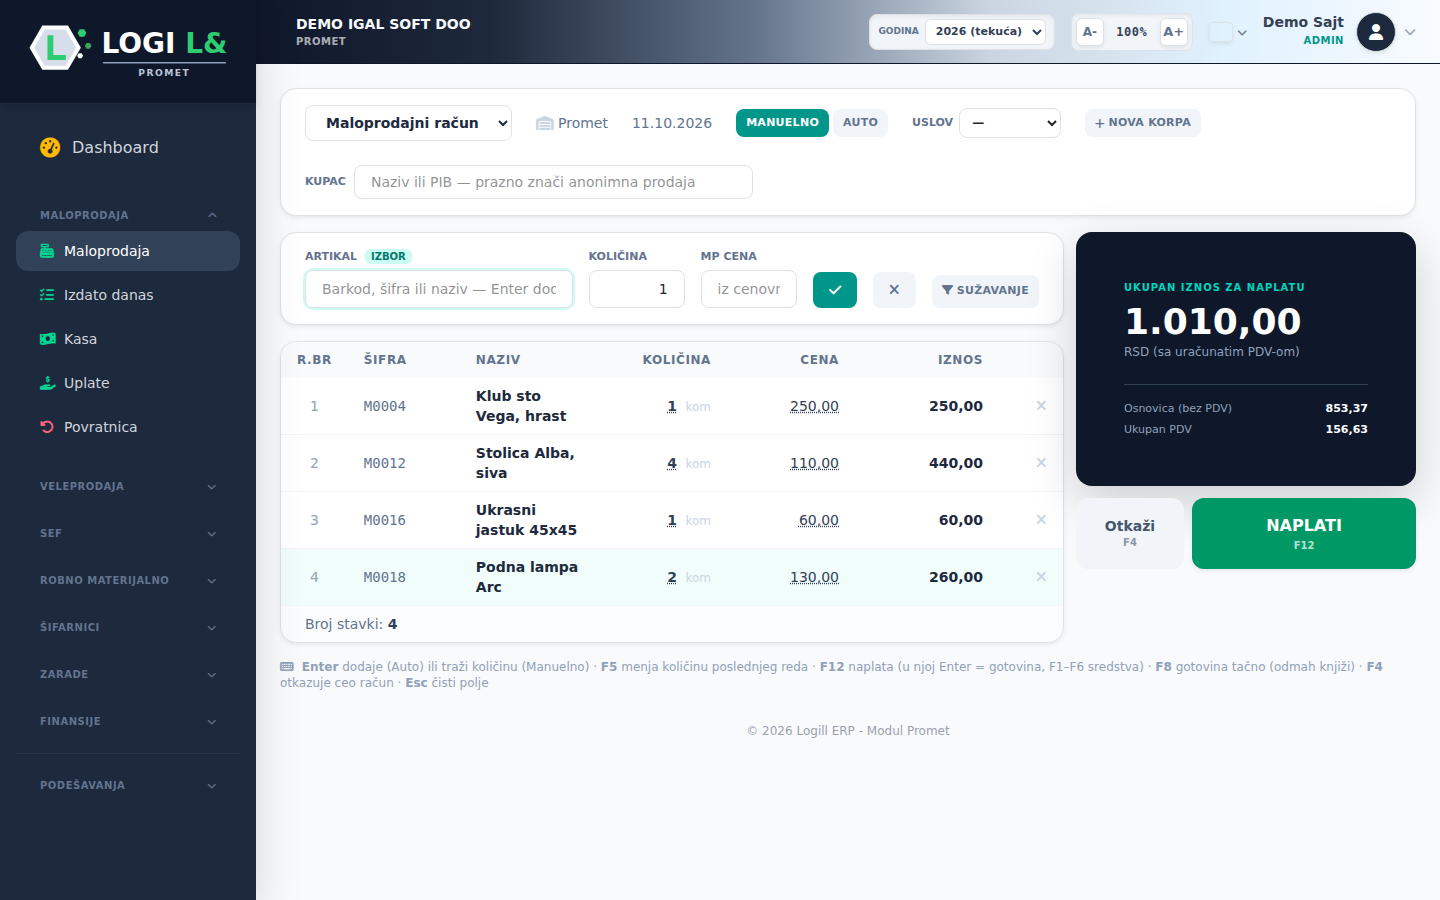Expand the ROBNO MATERIJALNO group
The width and height of the screenshot is (1440, 900).
point(128,580)
